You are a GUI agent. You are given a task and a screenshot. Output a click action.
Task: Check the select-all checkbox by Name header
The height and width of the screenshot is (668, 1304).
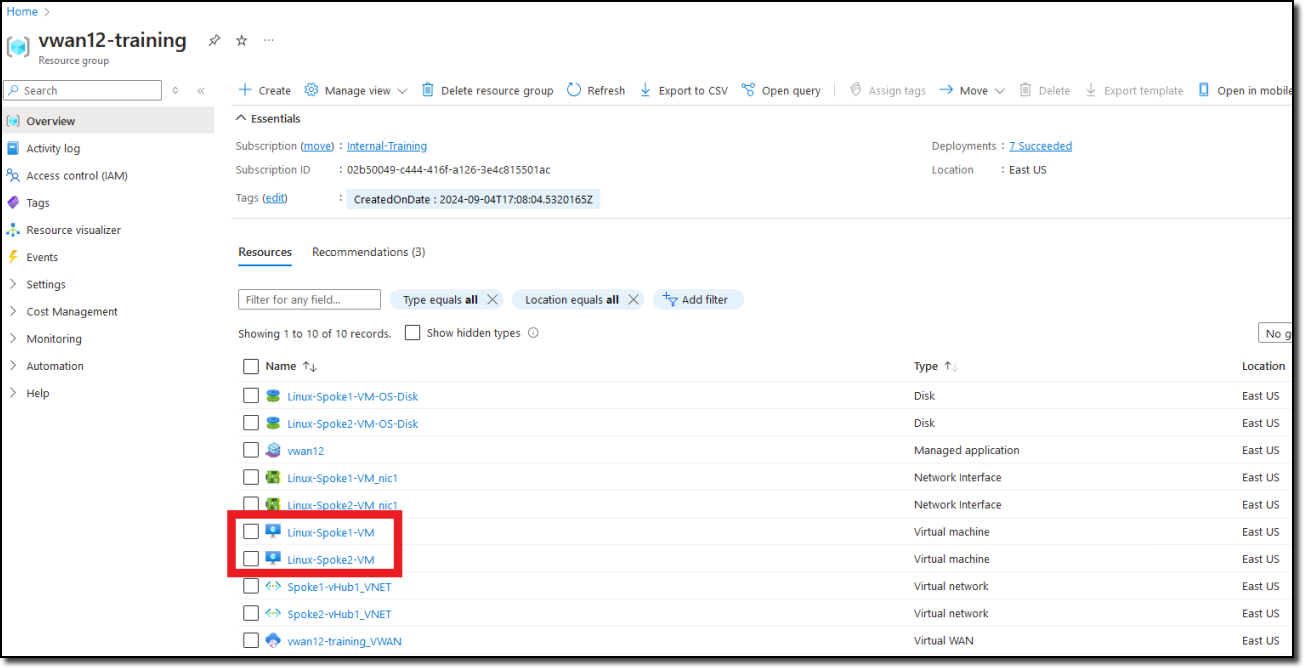[x=251, y=367]
